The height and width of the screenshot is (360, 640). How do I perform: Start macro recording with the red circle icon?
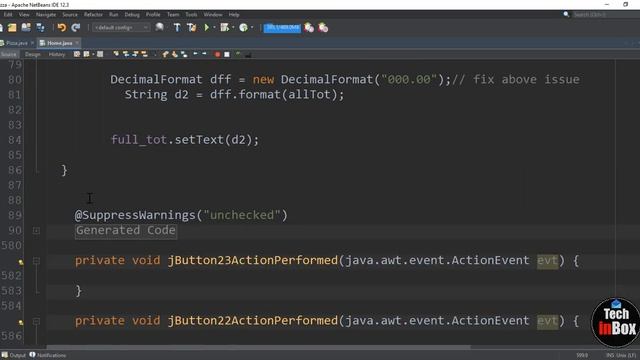[x=218, y=54]
